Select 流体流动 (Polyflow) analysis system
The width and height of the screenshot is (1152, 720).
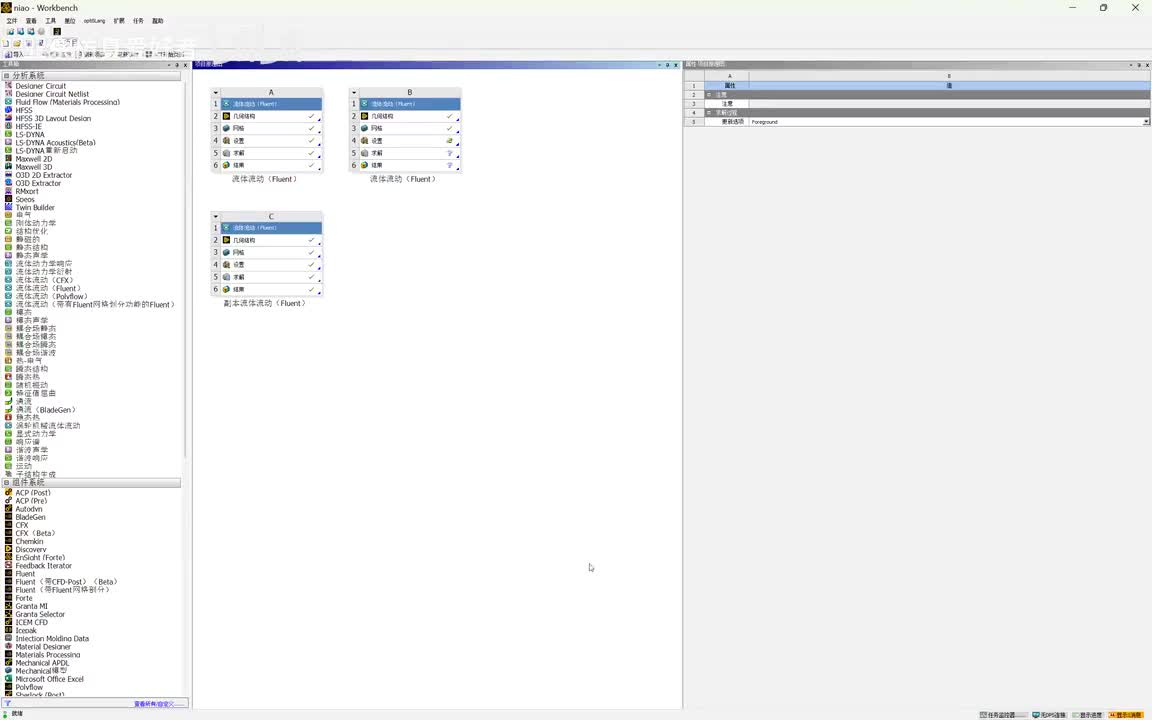click(52, 296)
